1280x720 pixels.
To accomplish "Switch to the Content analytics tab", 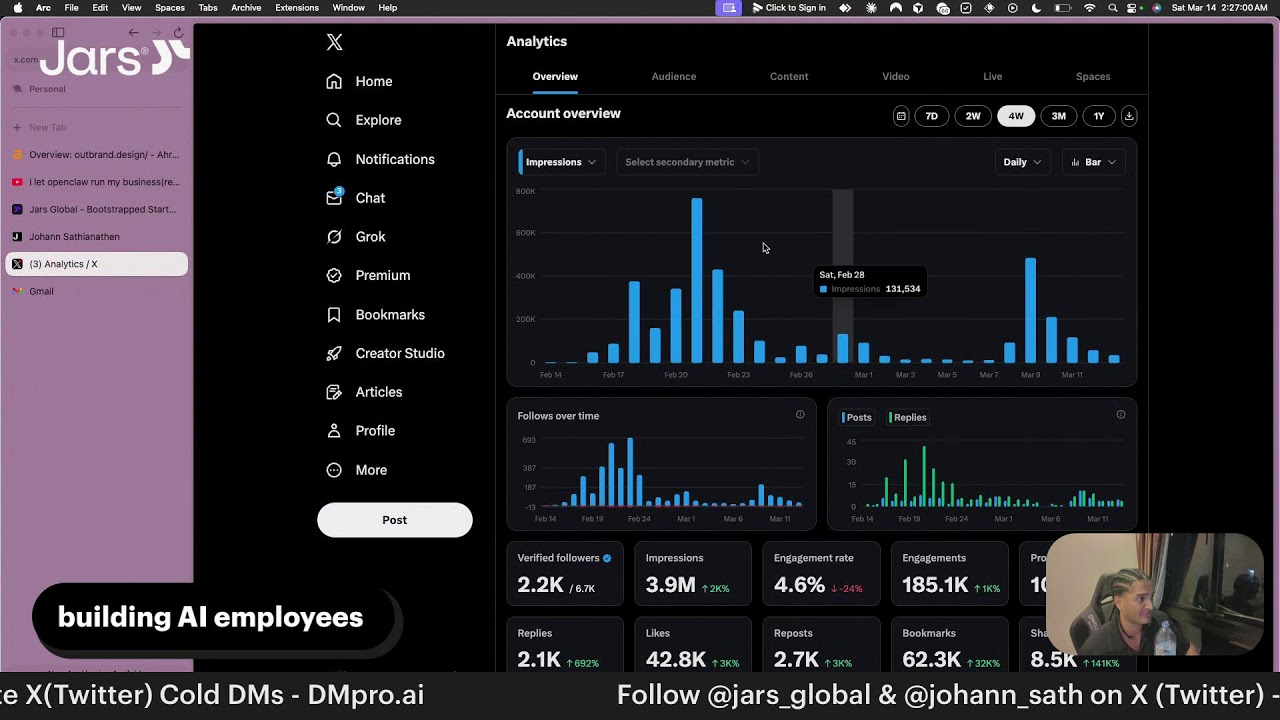I will [x=789, y=76].
